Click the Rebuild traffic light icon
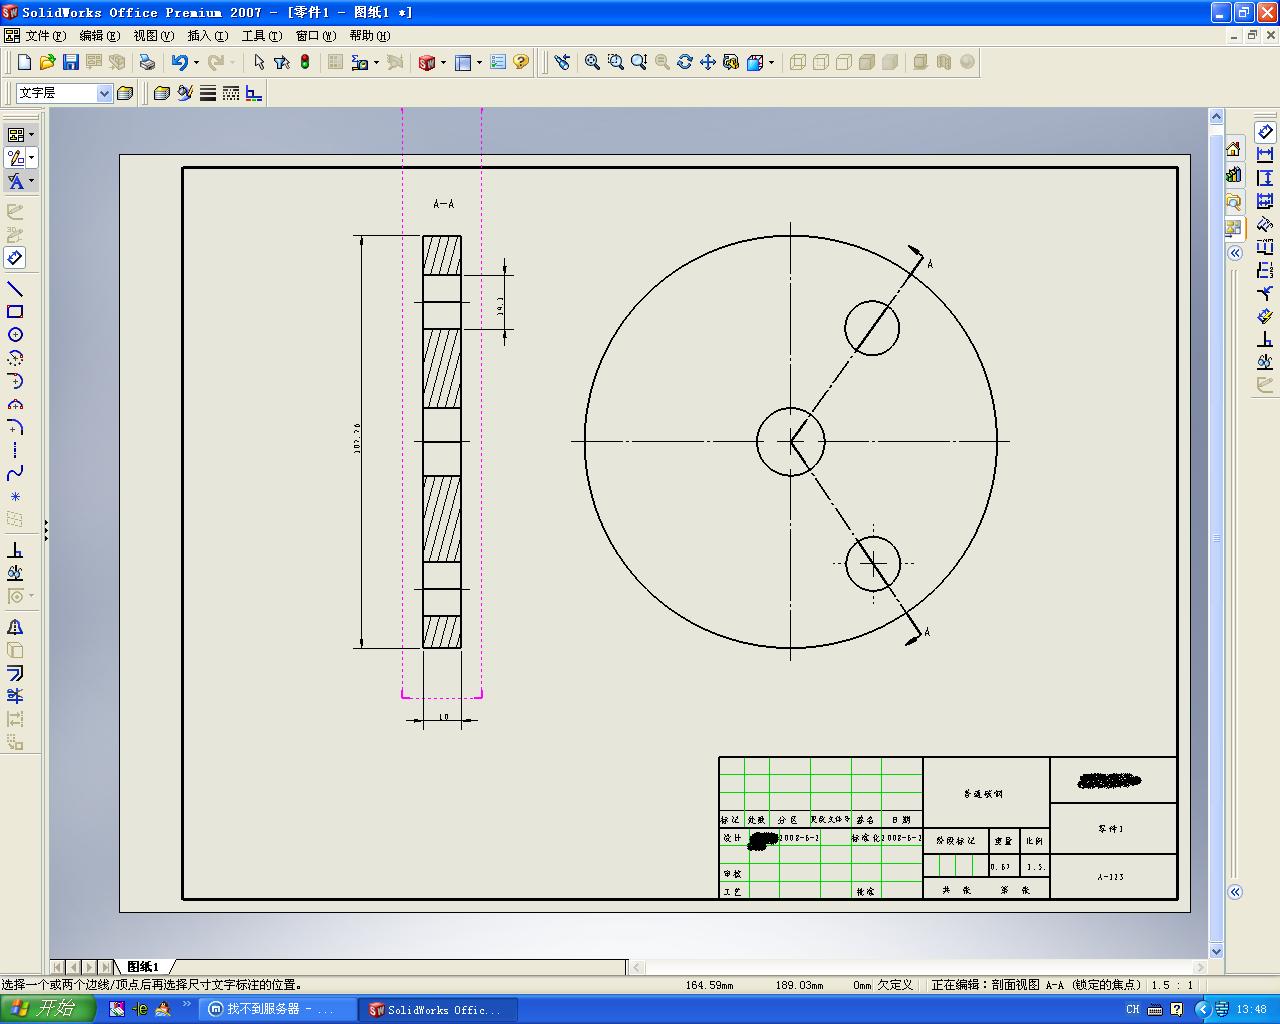1280x1024 pixels. 305,62
